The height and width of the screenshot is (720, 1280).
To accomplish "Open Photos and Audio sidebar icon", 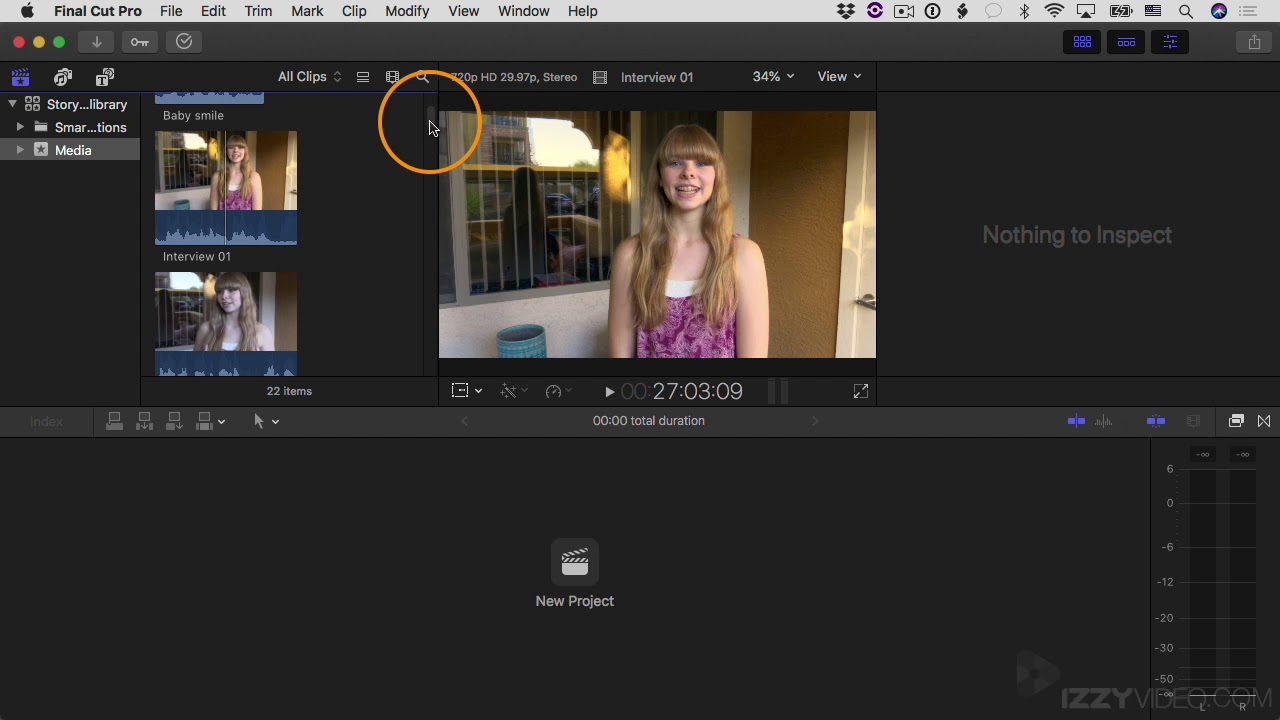I will pos(63,77).
